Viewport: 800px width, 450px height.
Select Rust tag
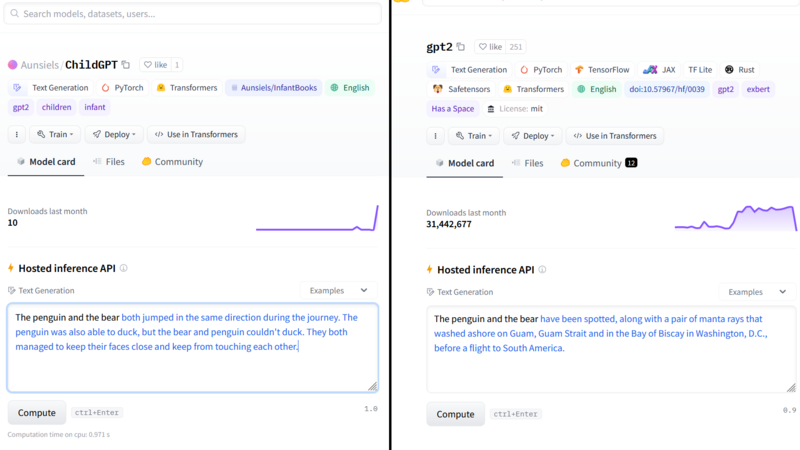(739, 70)
